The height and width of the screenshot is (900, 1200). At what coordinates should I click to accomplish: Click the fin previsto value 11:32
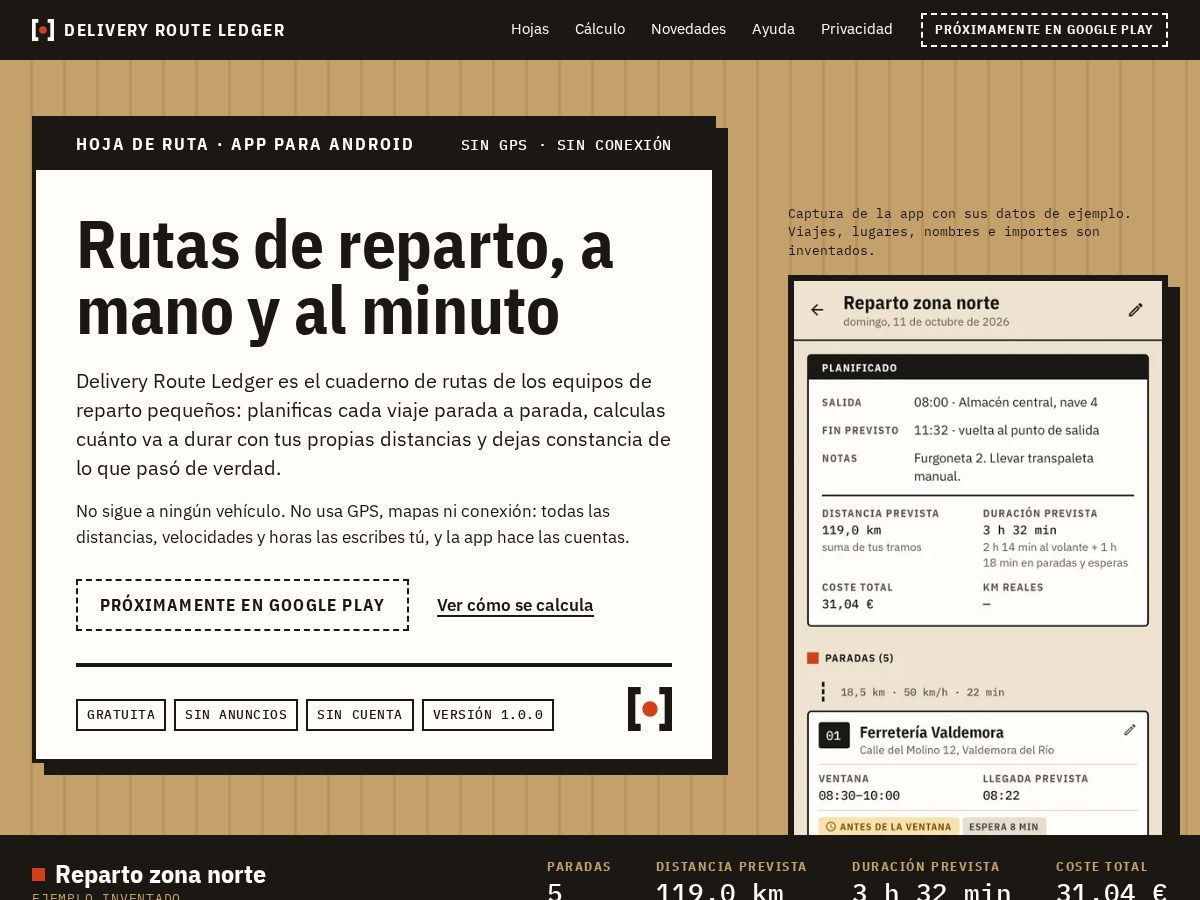1007,430
